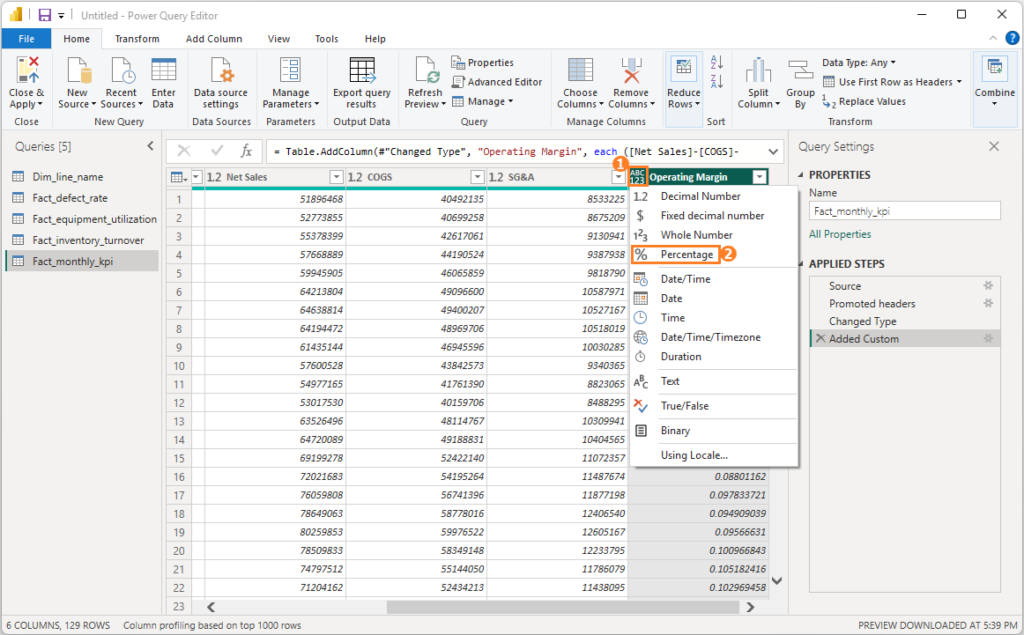Click the Replace Values button
Screen dimensions: 1024x635
coord(863,101)
